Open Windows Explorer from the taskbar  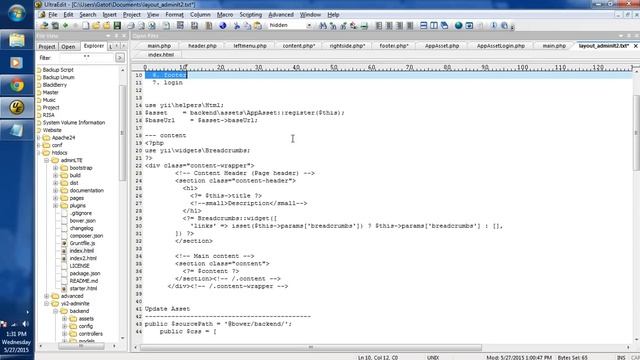(x=17, y=40)
